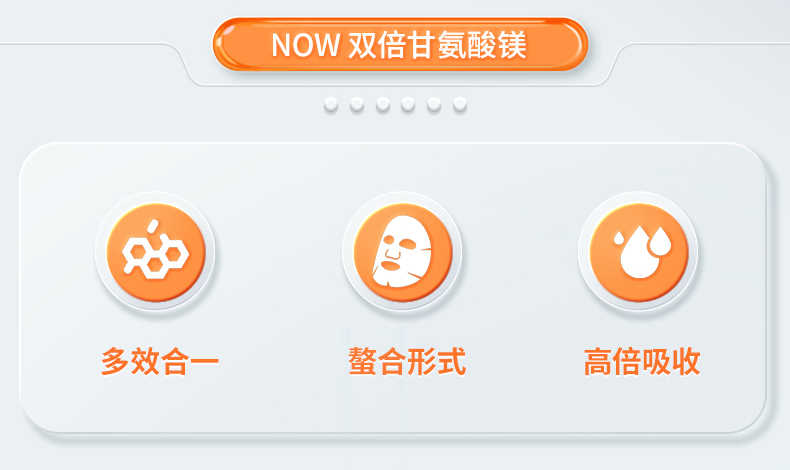The height and width of the screenshot is (470, 790).
Task: Click the mouth opening on the mask icon
Action: click(x=390, y=265)
